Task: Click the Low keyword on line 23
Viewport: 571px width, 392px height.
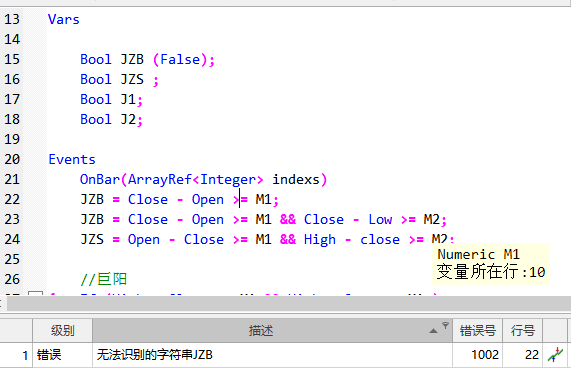Action: pos(380,220)
